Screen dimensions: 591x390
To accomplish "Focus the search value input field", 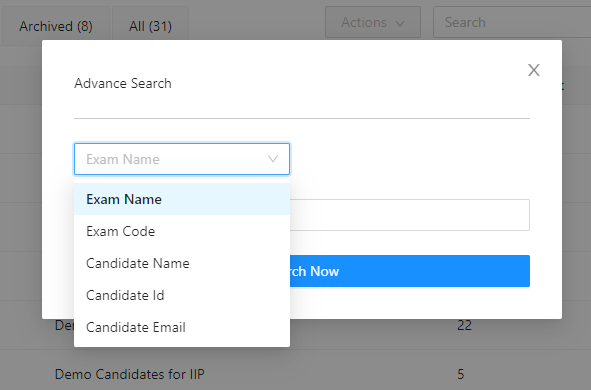I will coord(410,215).
